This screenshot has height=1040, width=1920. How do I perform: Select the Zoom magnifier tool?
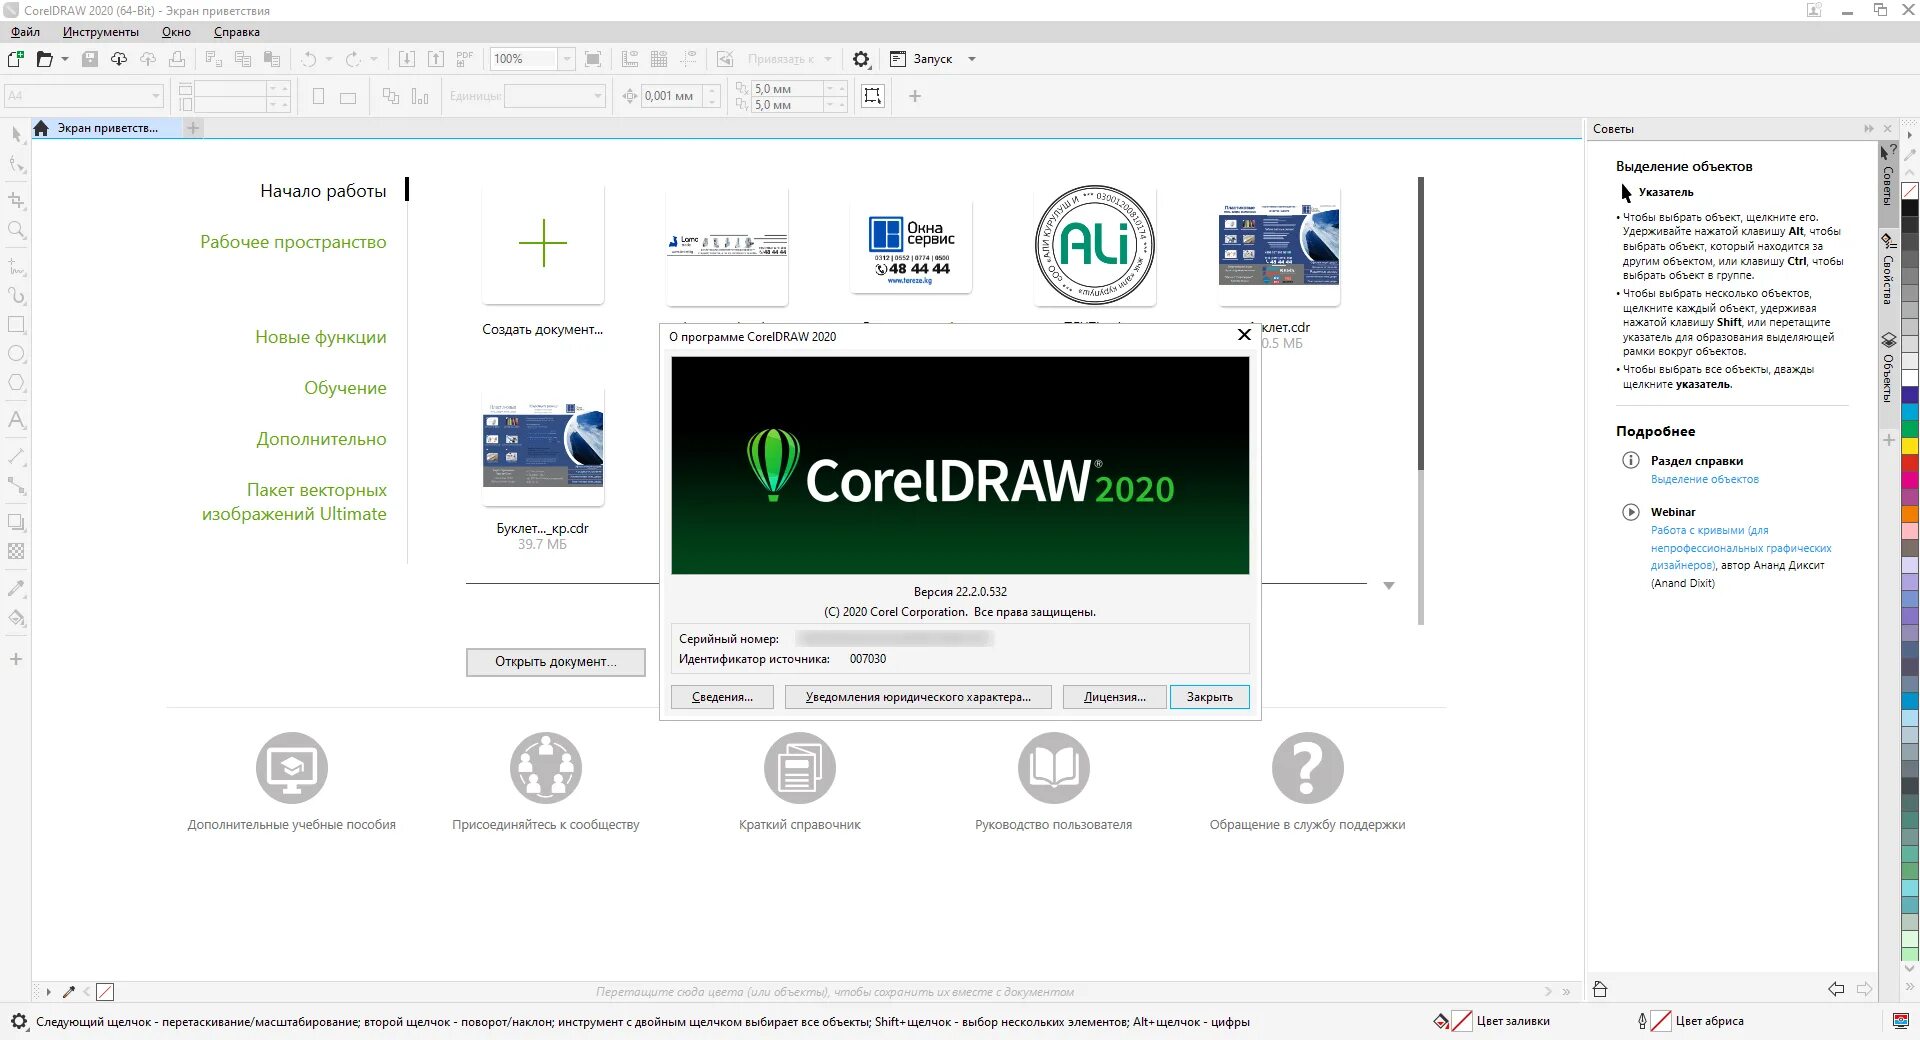[16, 230]
